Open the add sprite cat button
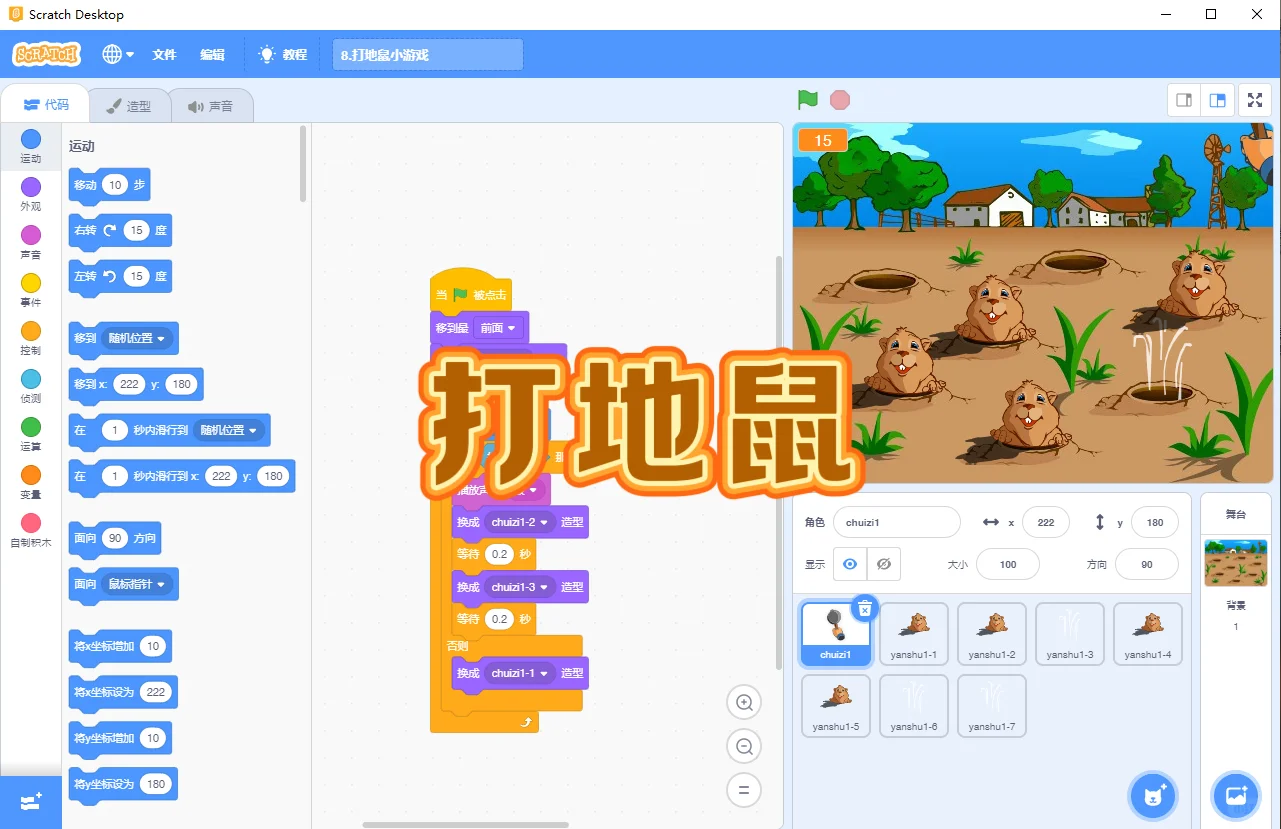The width and height of the screenshot is (1281, 829). pos(1153,795)
